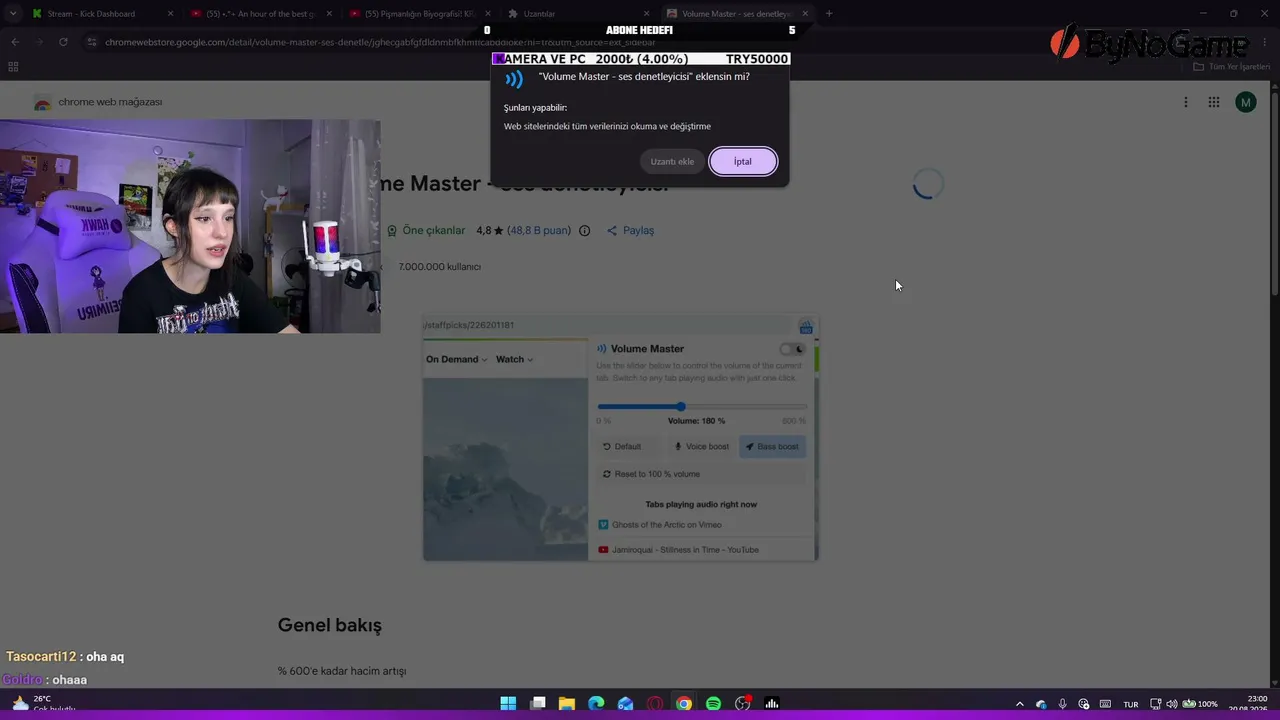
Task: Open Opera browser from the taskbar
Action: click(655, 704)
